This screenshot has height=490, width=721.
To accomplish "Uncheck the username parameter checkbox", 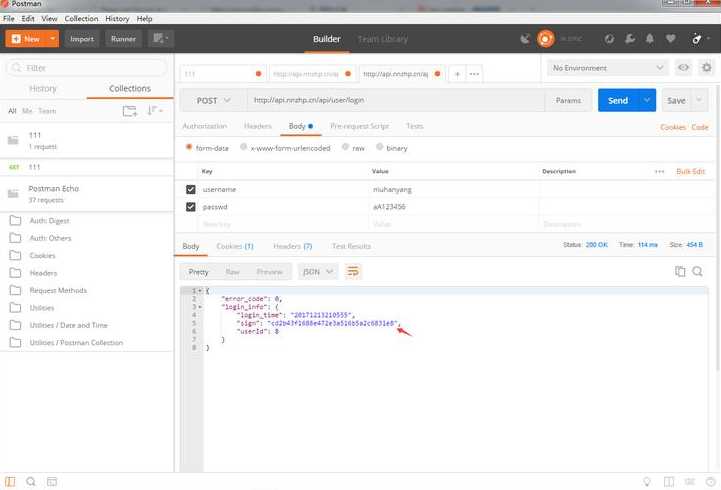I will tap(190, 189).
